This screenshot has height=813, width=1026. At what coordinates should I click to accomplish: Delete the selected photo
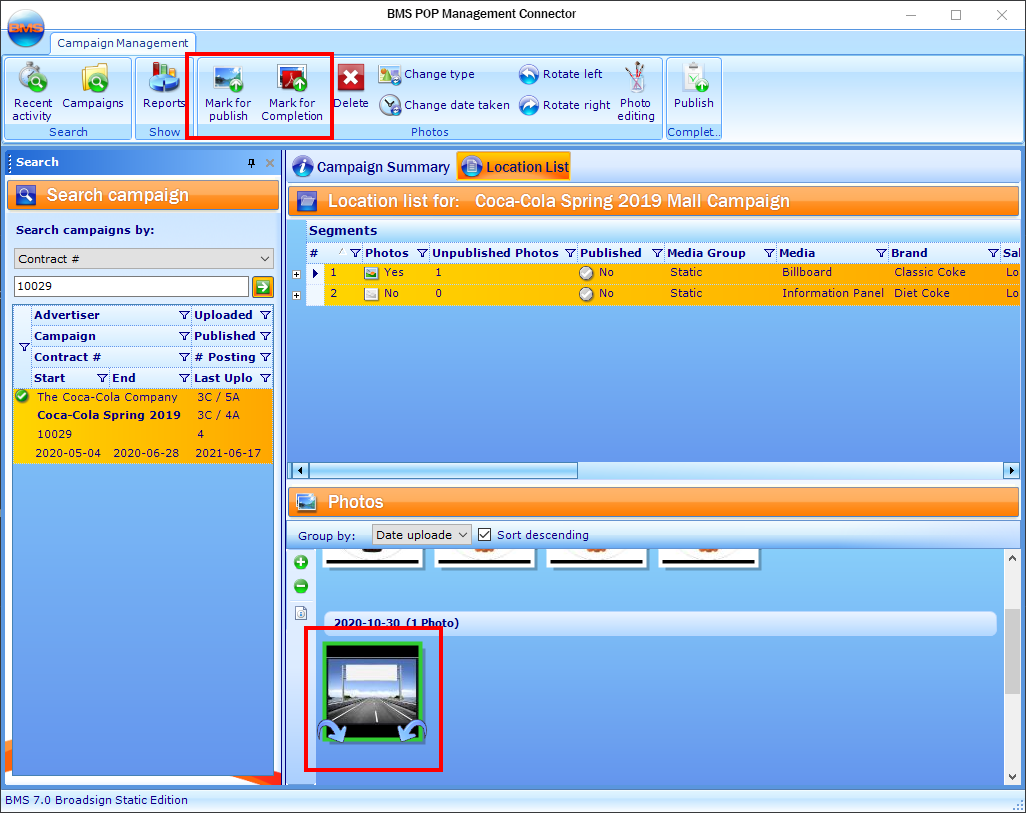click(351, 86)
